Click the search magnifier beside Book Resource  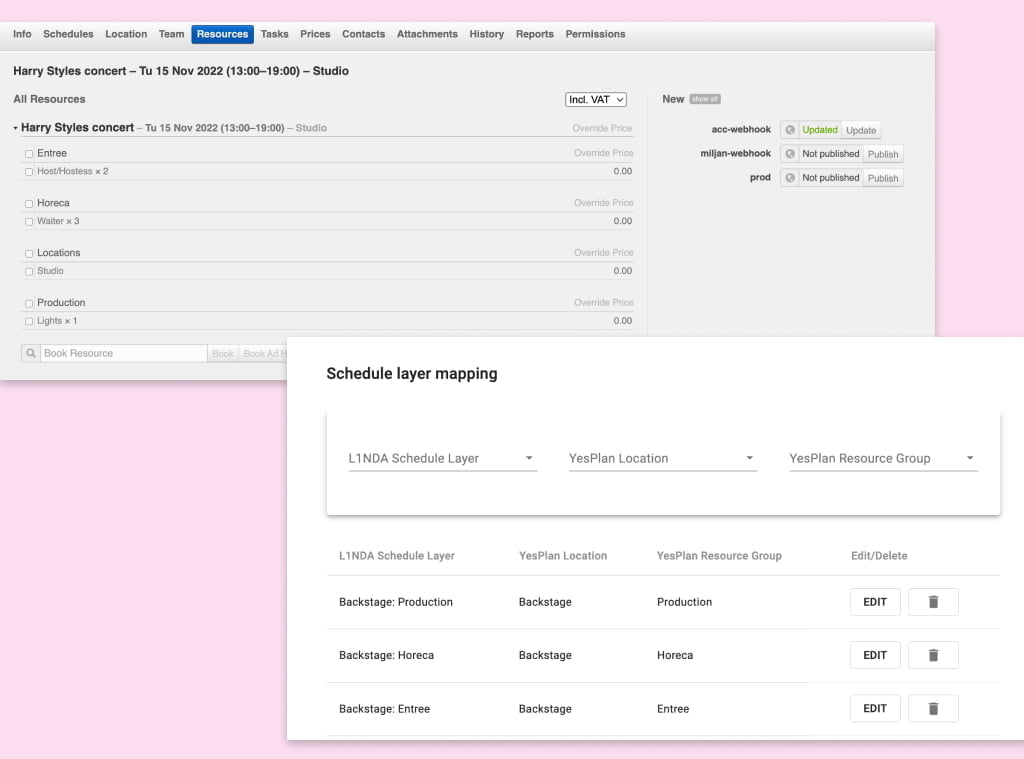coord(31,353)
